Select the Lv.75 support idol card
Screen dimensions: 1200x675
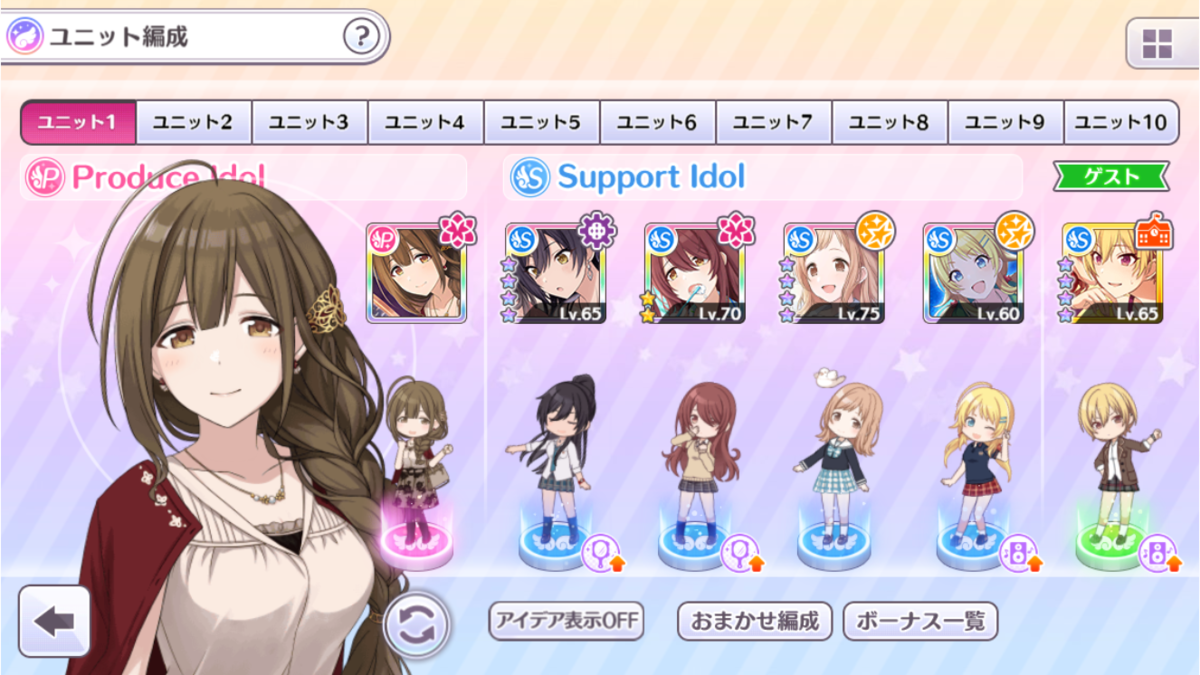click(834, 273)
